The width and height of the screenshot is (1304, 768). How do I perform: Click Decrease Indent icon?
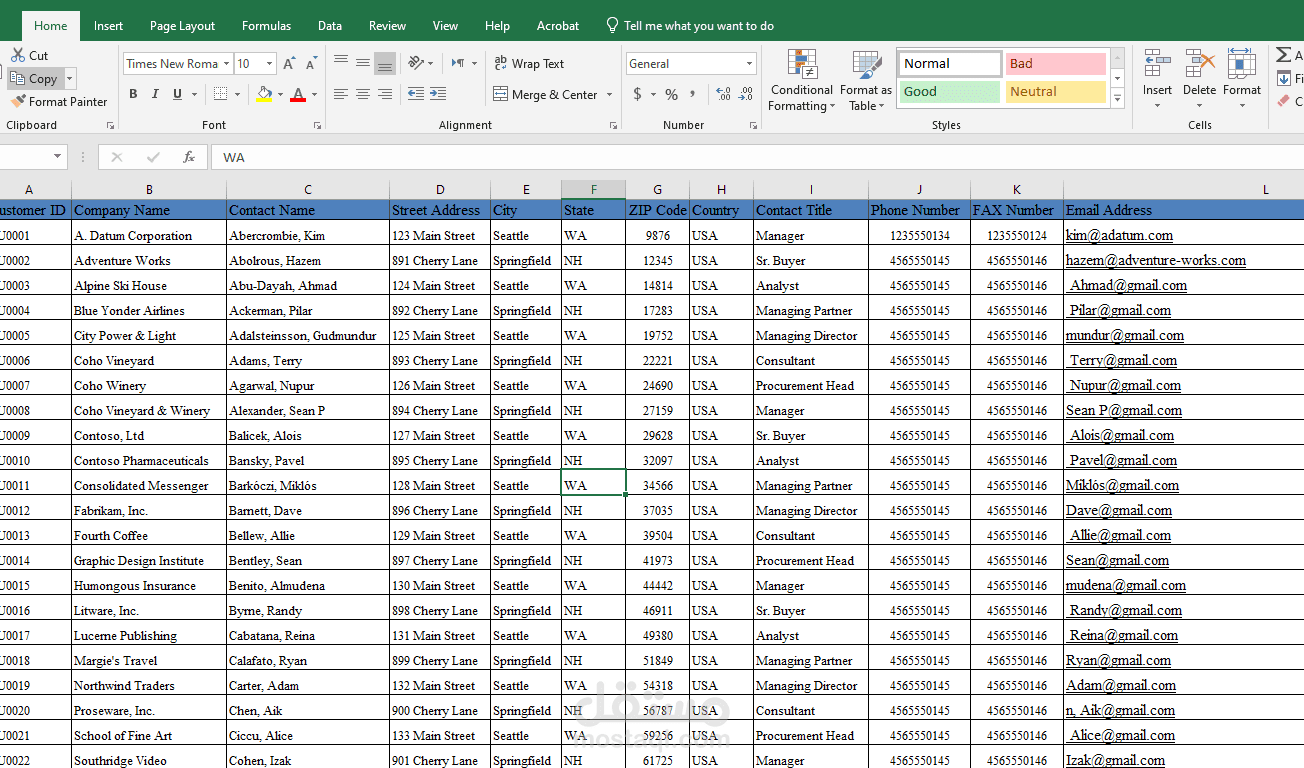[x=415, y=94]
